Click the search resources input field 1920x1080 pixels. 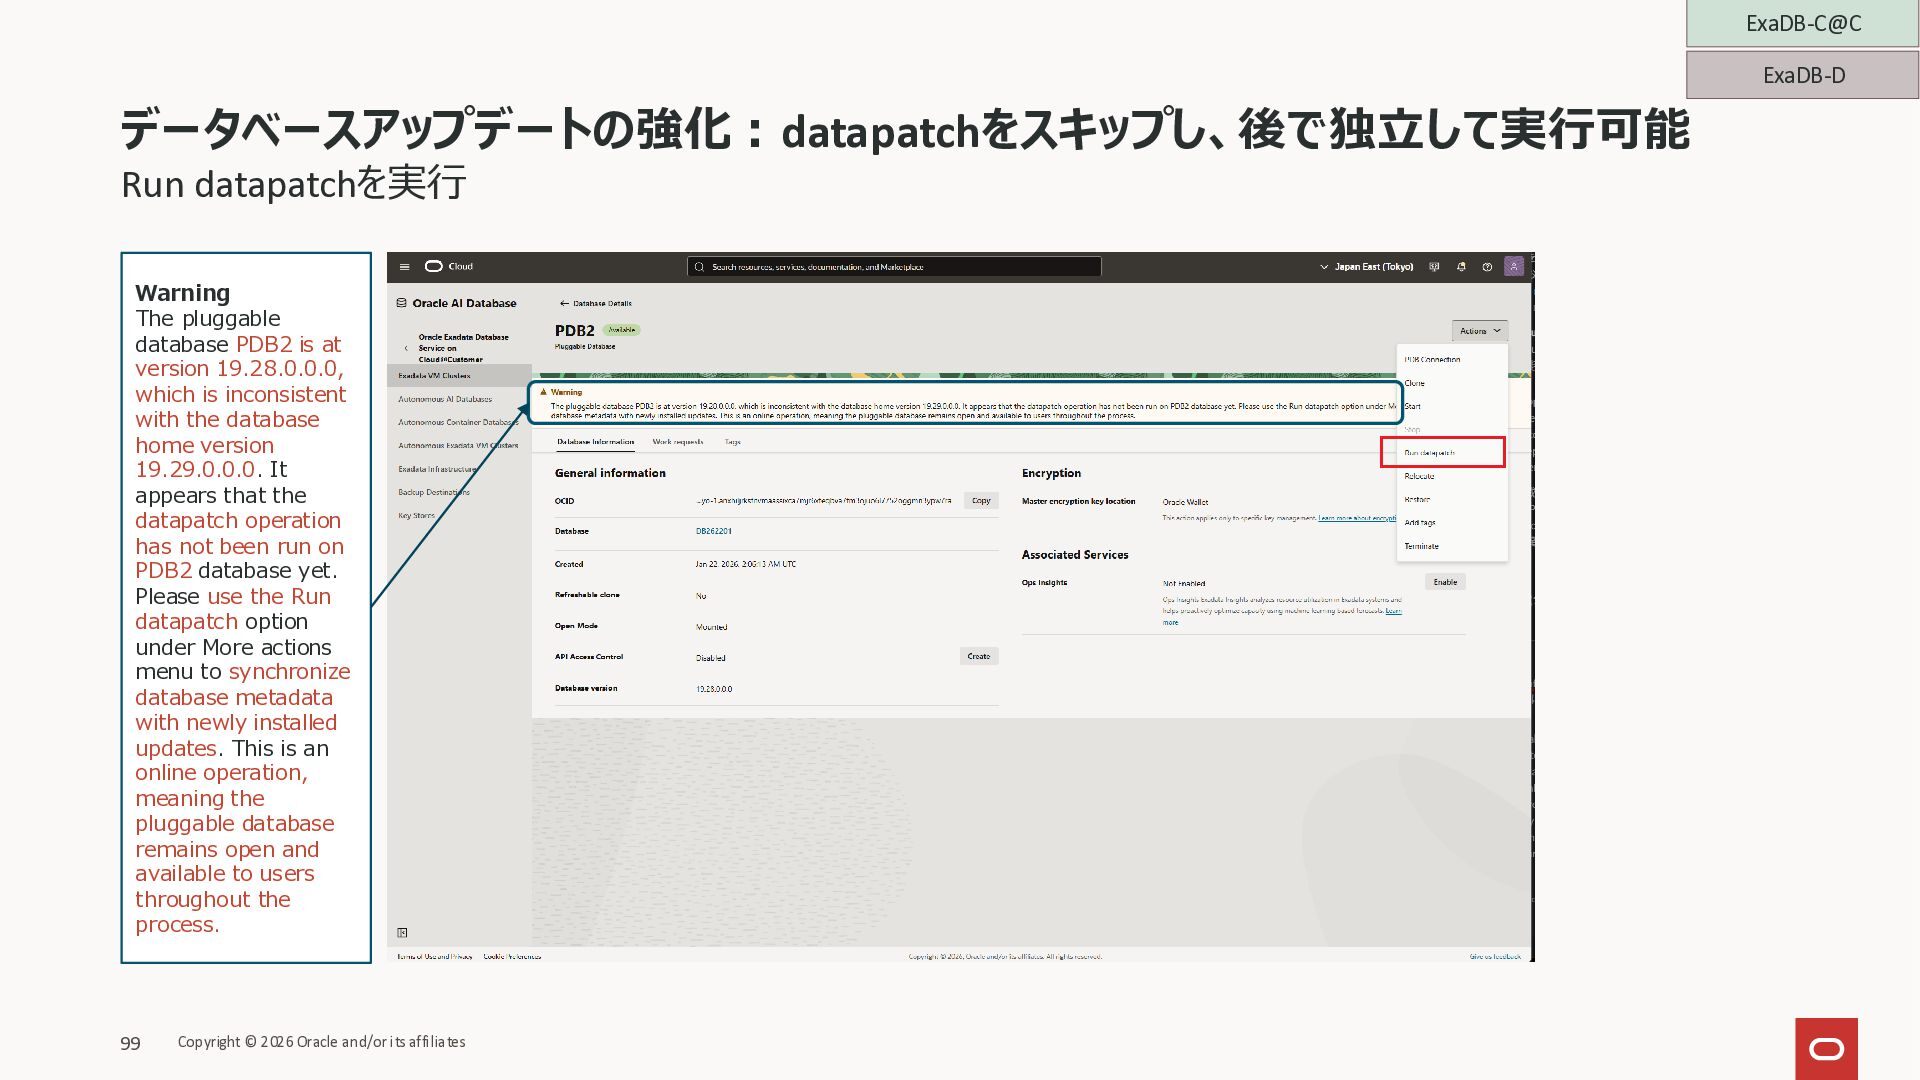(893, 267)
